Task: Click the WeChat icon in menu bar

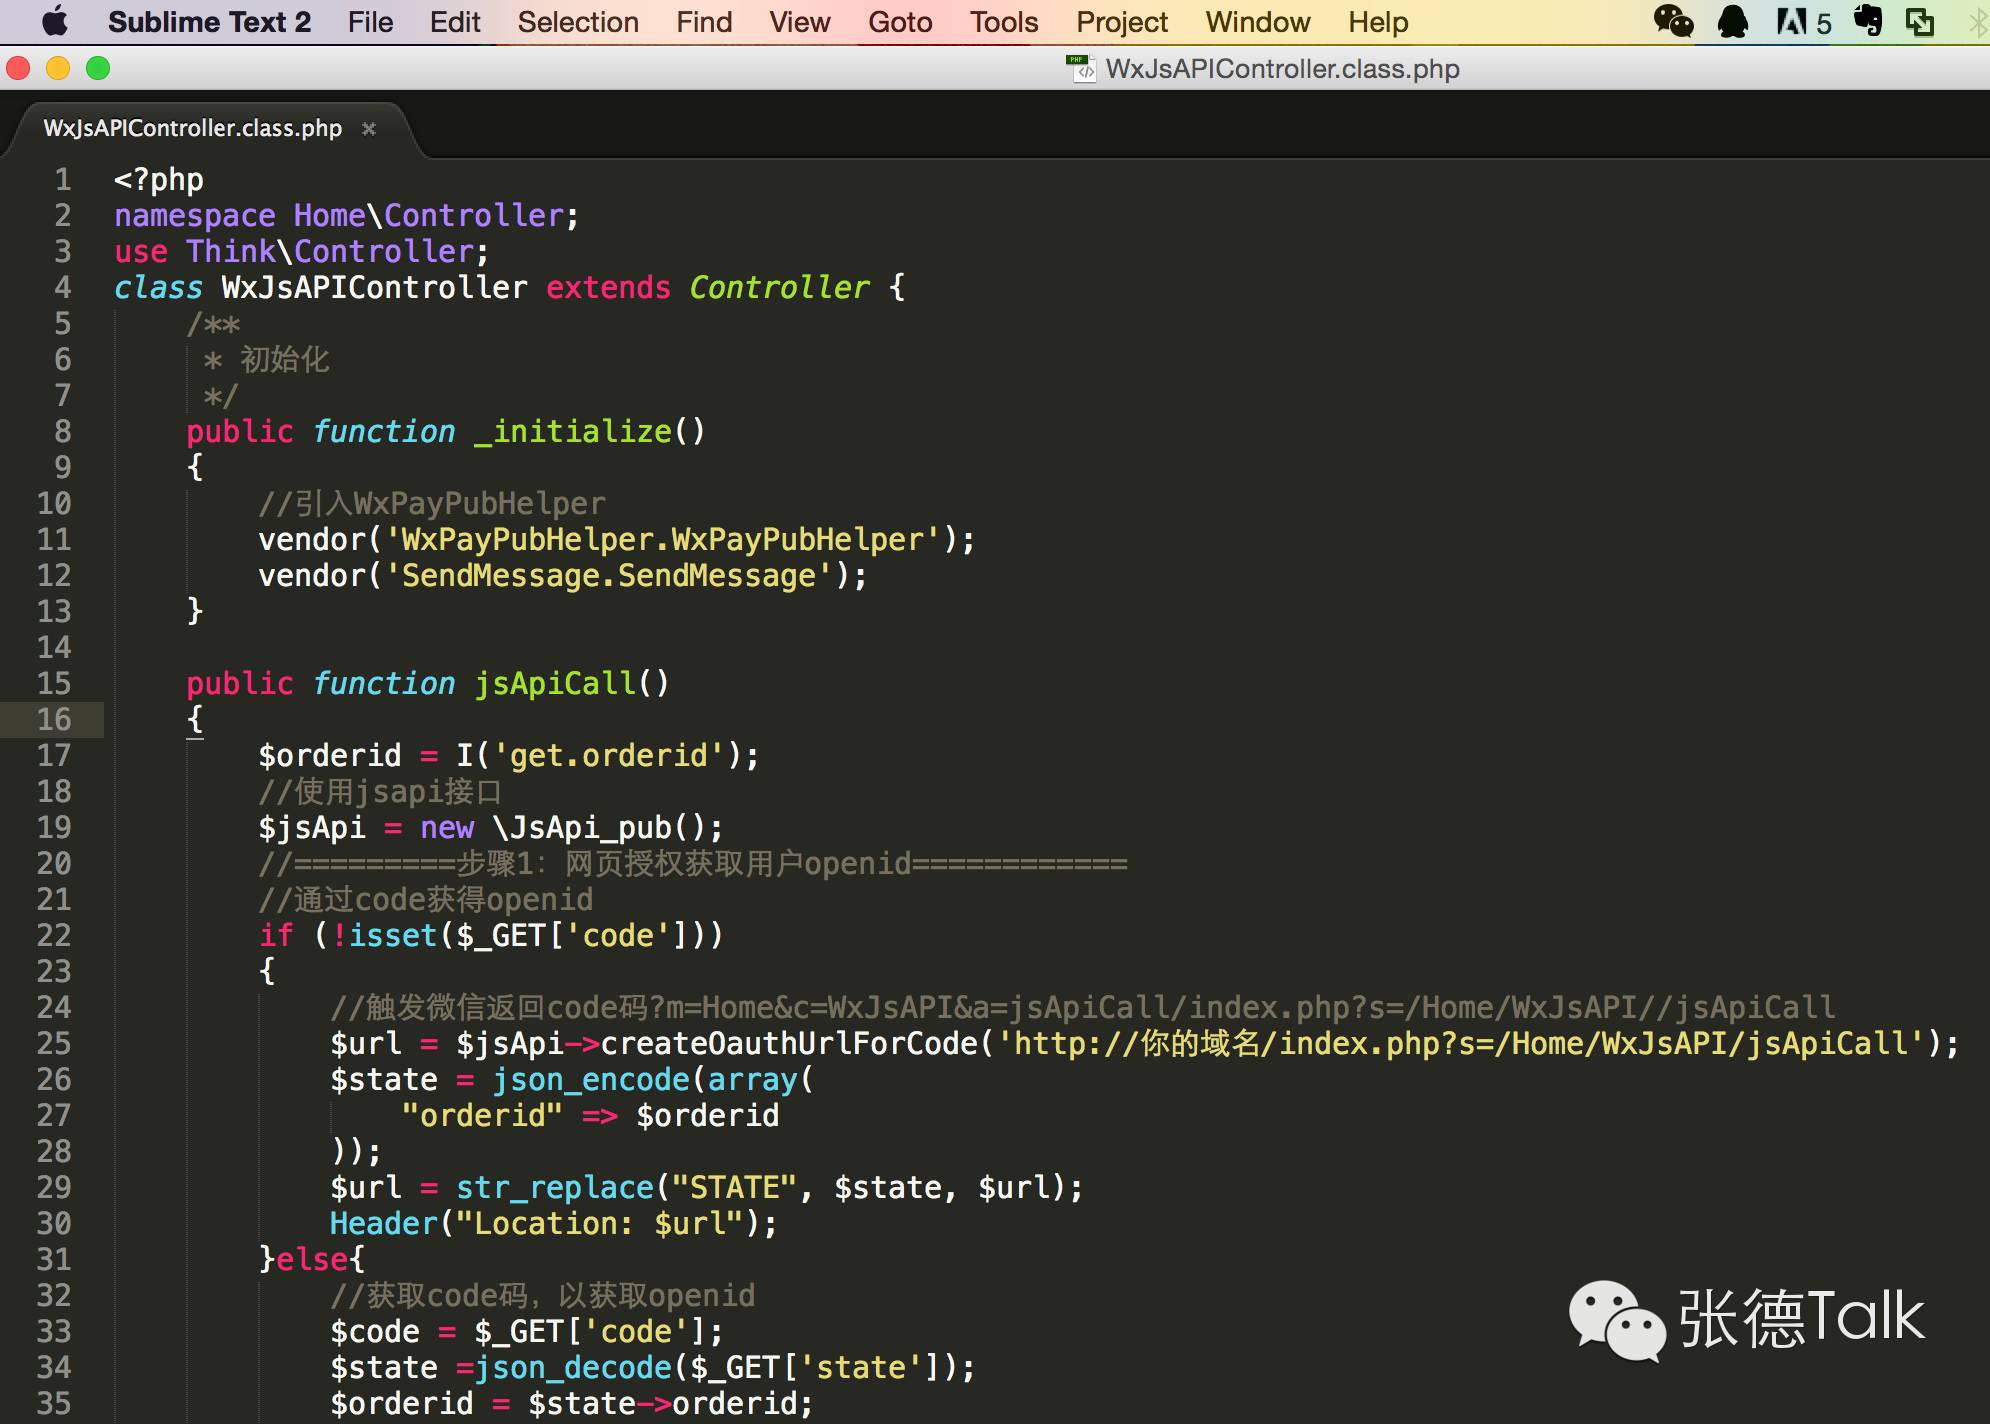Action: (x=1673, y=21)
